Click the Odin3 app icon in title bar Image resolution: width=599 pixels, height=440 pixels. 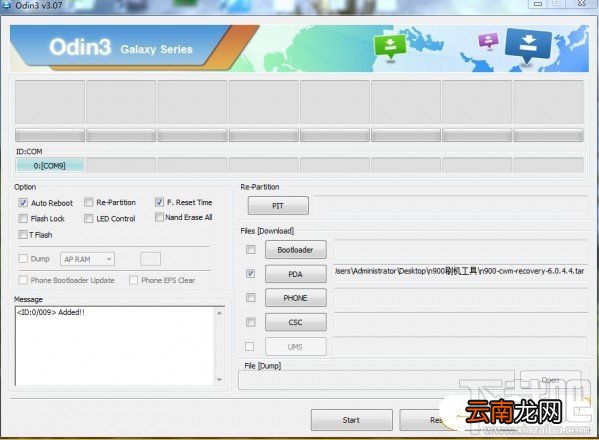click(x=6, y=5)
